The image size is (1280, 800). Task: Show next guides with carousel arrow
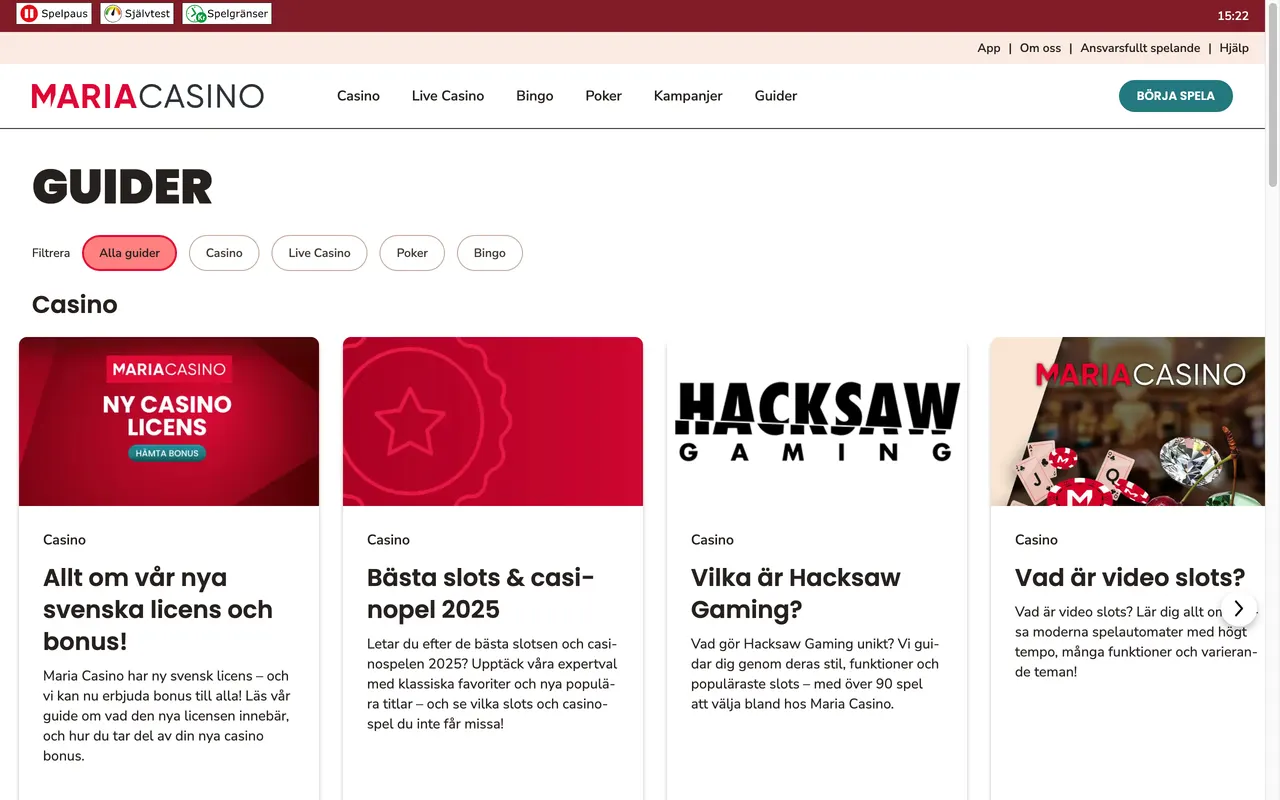coord(1239,608)
